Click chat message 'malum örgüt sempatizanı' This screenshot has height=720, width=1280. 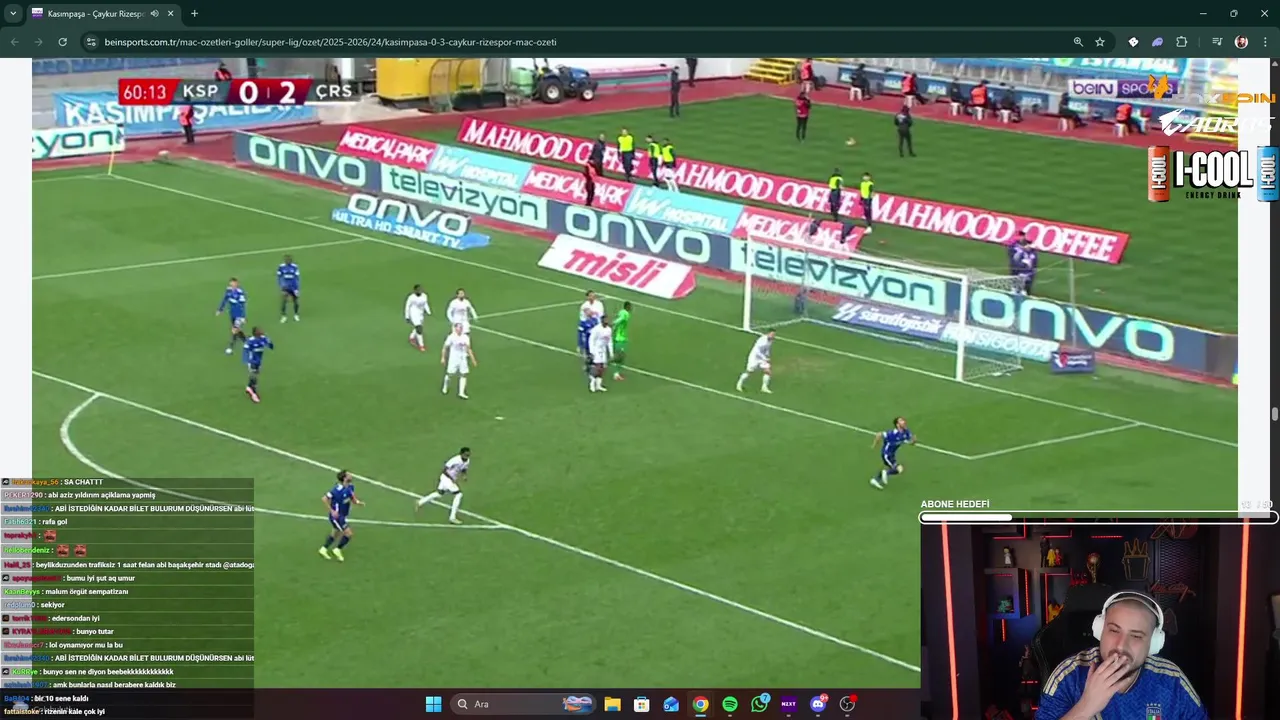[87, 592]
